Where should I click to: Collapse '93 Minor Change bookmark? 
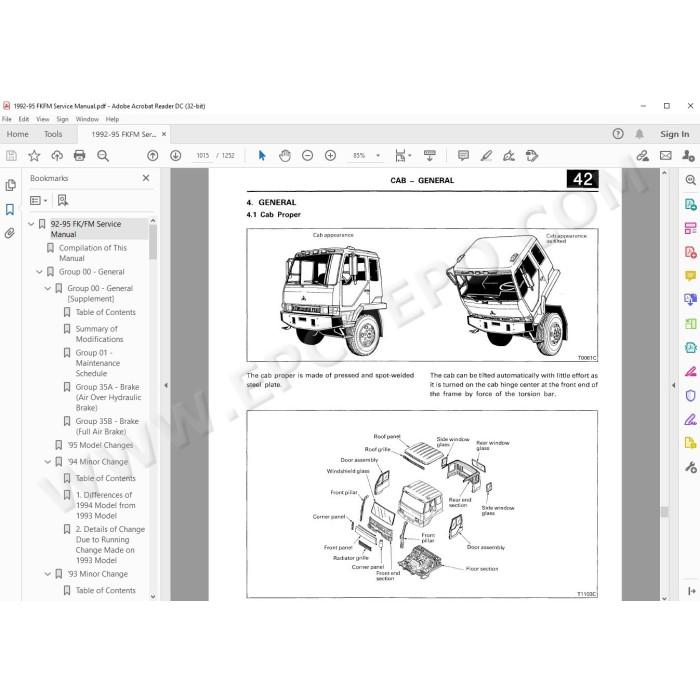[x=48, y=574]
